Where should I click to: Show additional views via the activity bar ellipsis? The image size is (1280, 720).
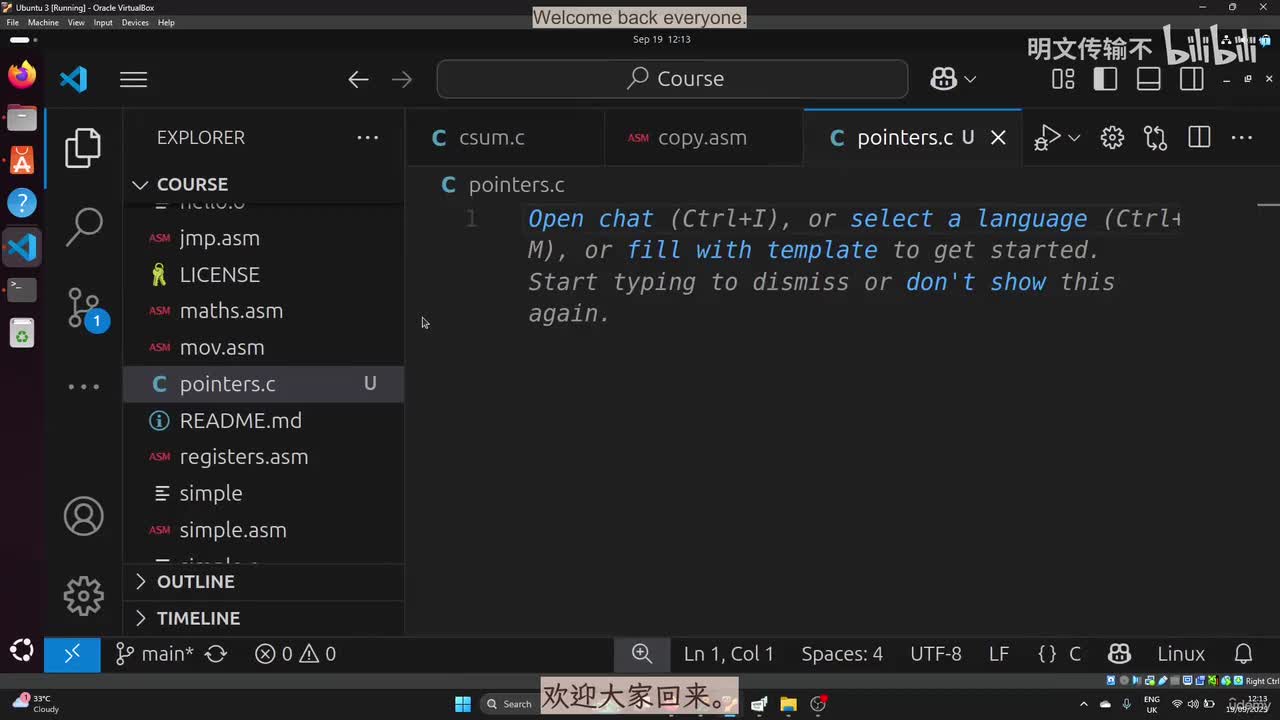click(83, 387)
